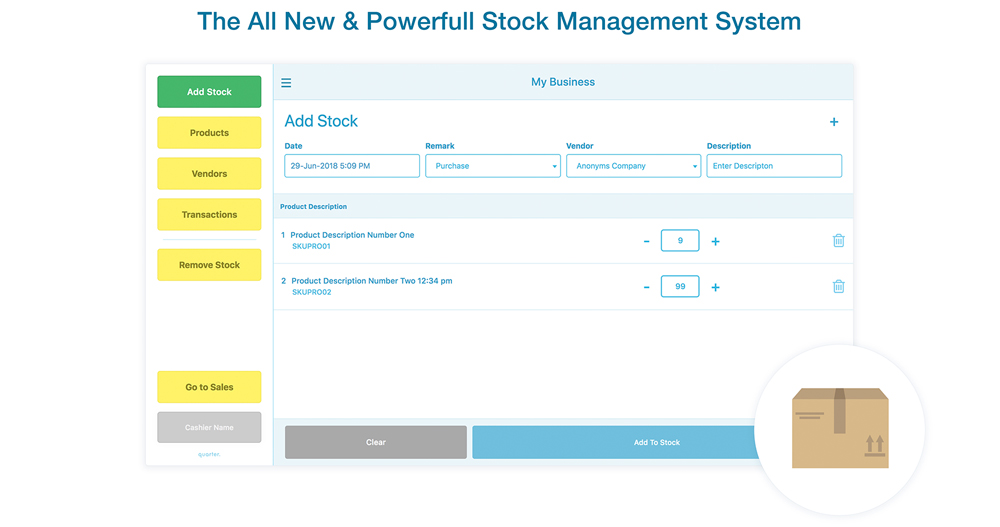Image resolution: width=1000 pixels, height=527 pixels.
Task: Open the hamburger menu icon
Action: (286, 83)
